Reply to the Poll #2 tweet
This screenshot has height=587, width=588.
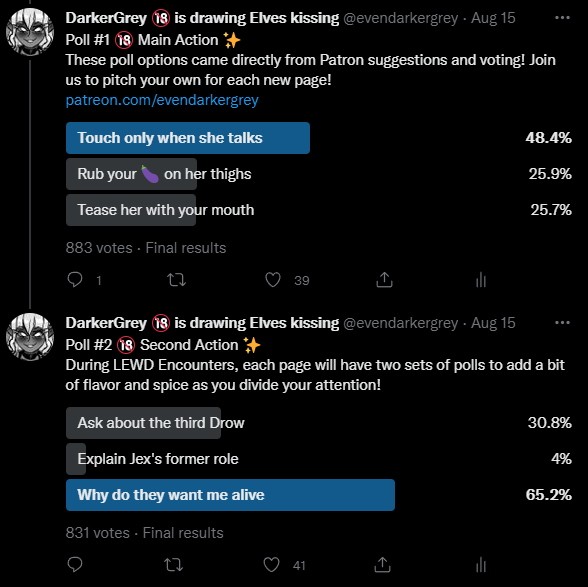pos(75,564)
